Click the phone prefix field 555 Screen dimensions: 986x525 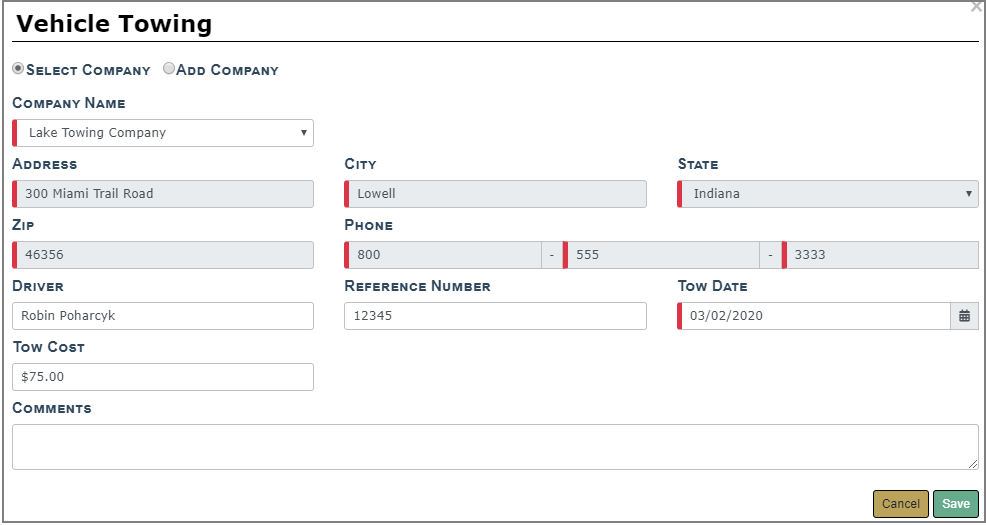point(662,255)
